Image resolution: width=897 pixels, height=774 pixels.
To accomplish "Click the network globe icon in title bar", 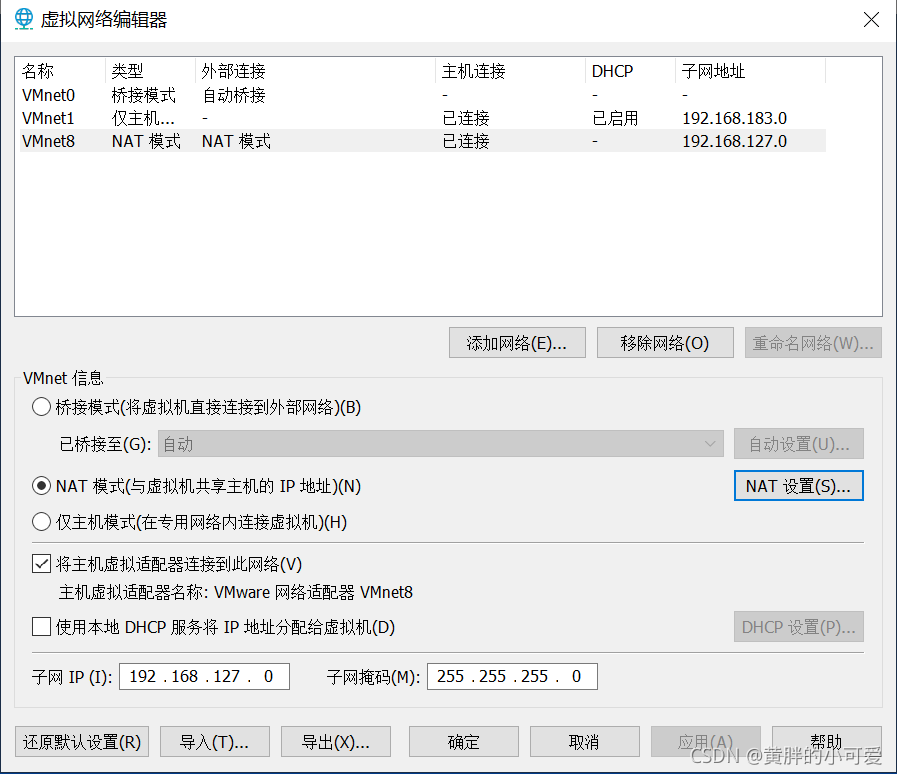I will pyautogui.click(x=23, y=19).
